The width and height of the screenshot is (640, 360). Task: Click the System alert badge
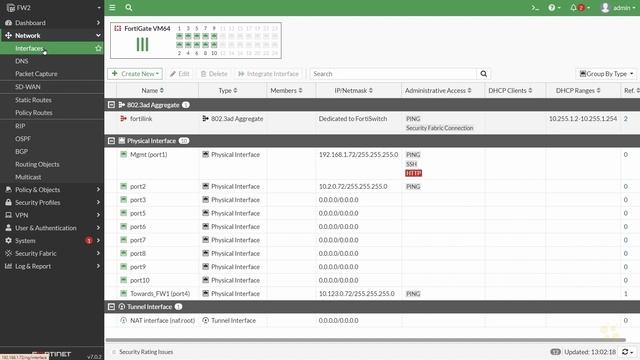89,241
